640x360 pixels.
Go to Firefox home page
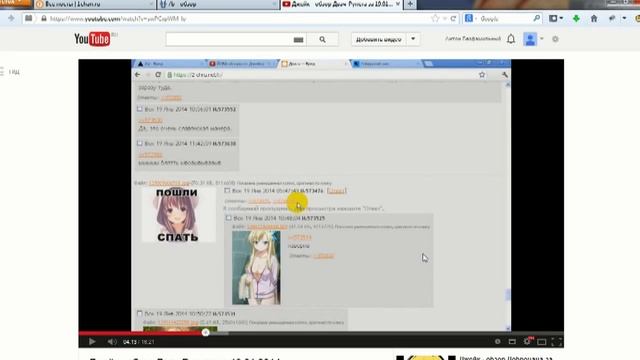point(594,18)
